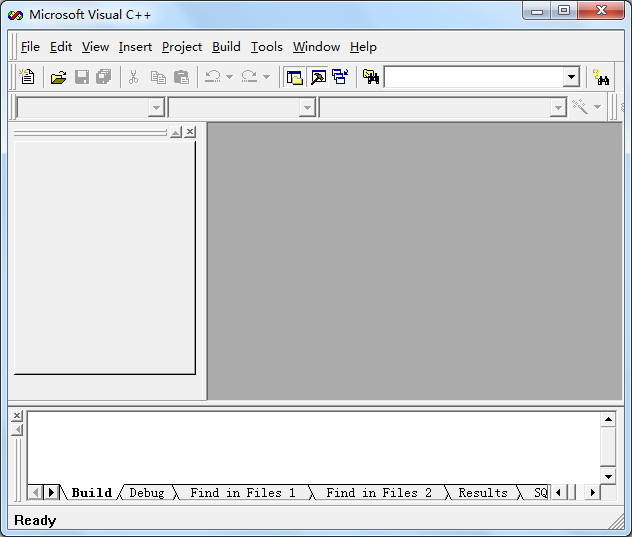Click the Ready status bar text
The image size is (632, 537).
coord(35,520)
